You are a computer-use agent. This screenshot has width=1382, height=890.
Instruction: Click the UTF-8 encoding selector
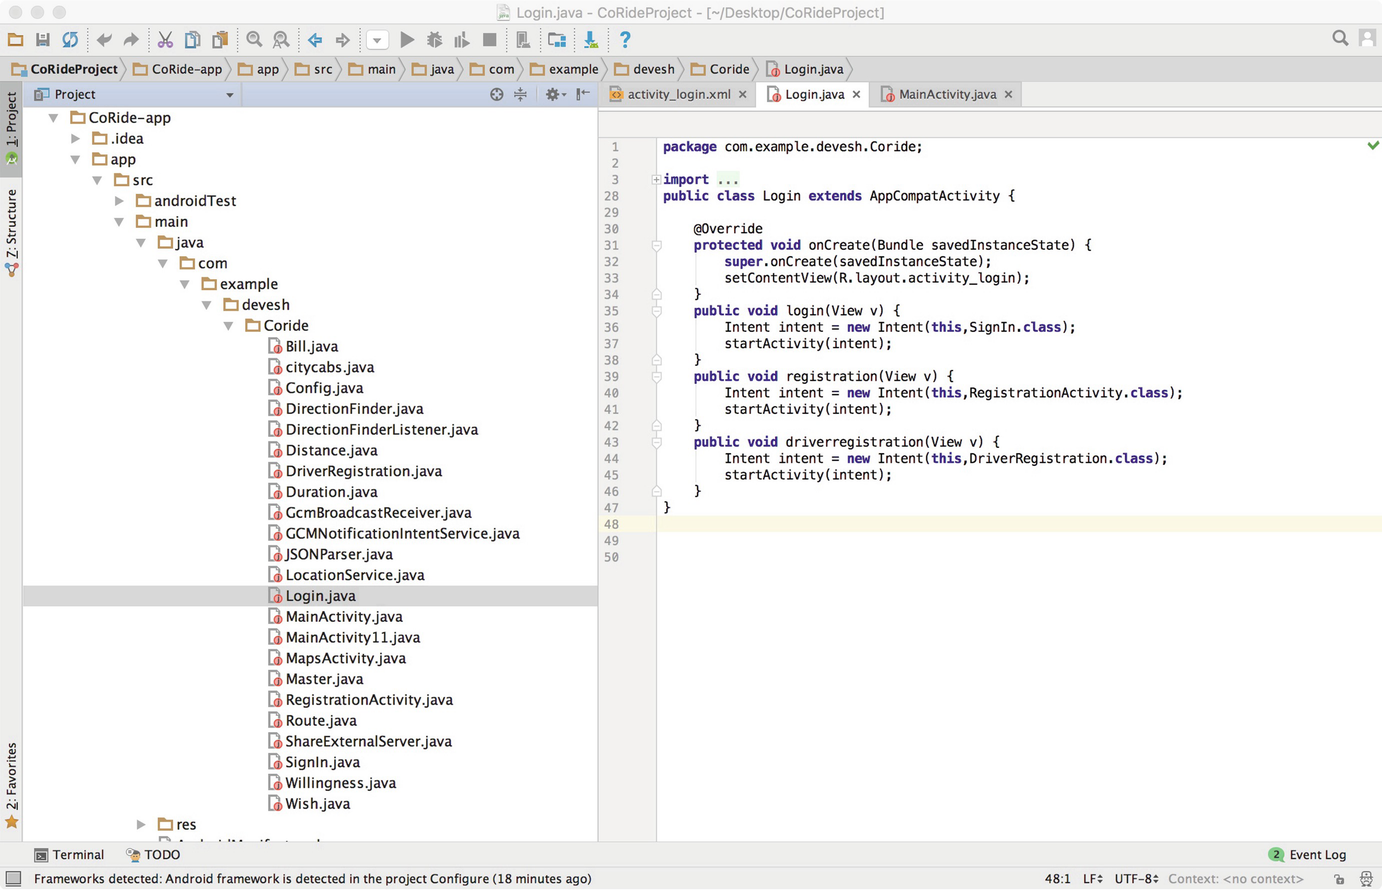(x=1136, y=879)
